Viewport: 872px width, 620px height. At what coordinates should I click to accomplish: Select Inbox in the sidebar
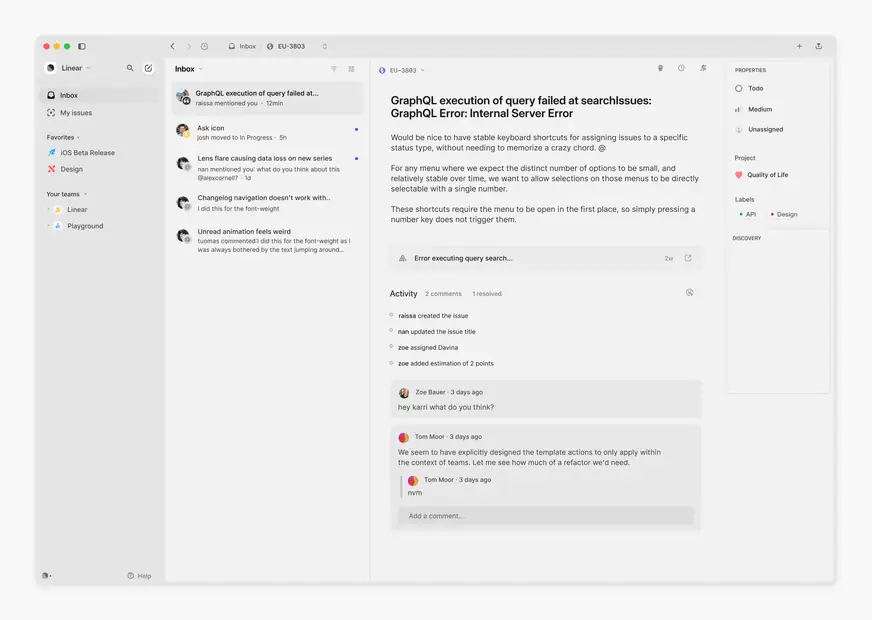coord(100,95)
